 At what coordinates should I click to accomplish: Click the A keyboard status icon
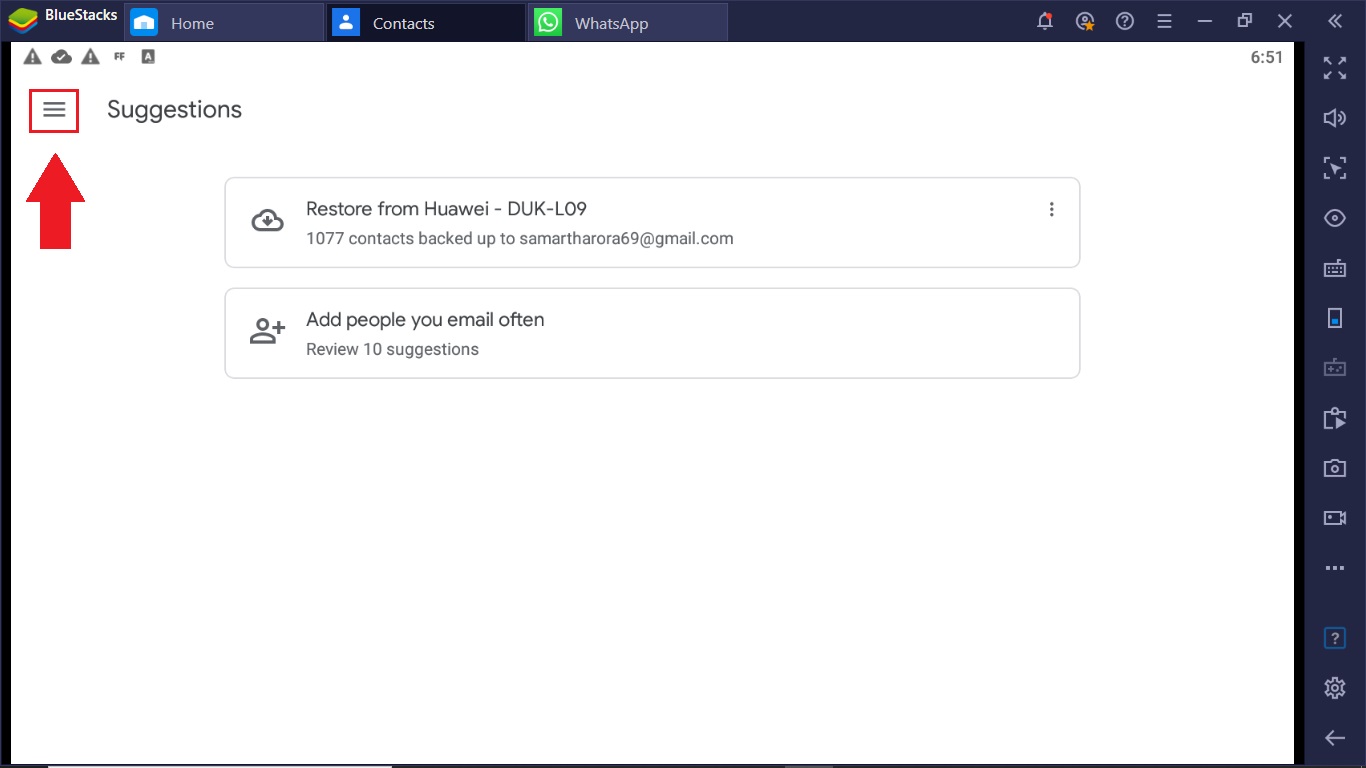click(x=148, y=57)
